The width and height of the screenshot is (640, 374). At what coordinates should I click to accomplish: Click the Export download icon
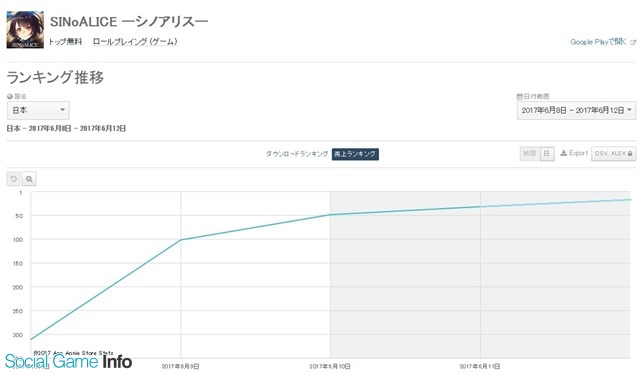tap(564, 153)
